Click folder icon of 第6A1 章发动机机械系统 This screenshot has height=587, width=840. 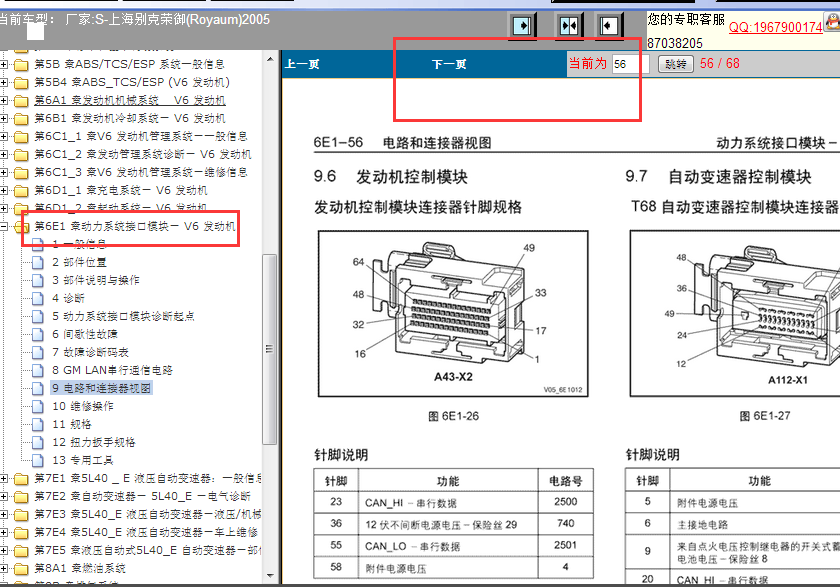(x=21, y=101)
